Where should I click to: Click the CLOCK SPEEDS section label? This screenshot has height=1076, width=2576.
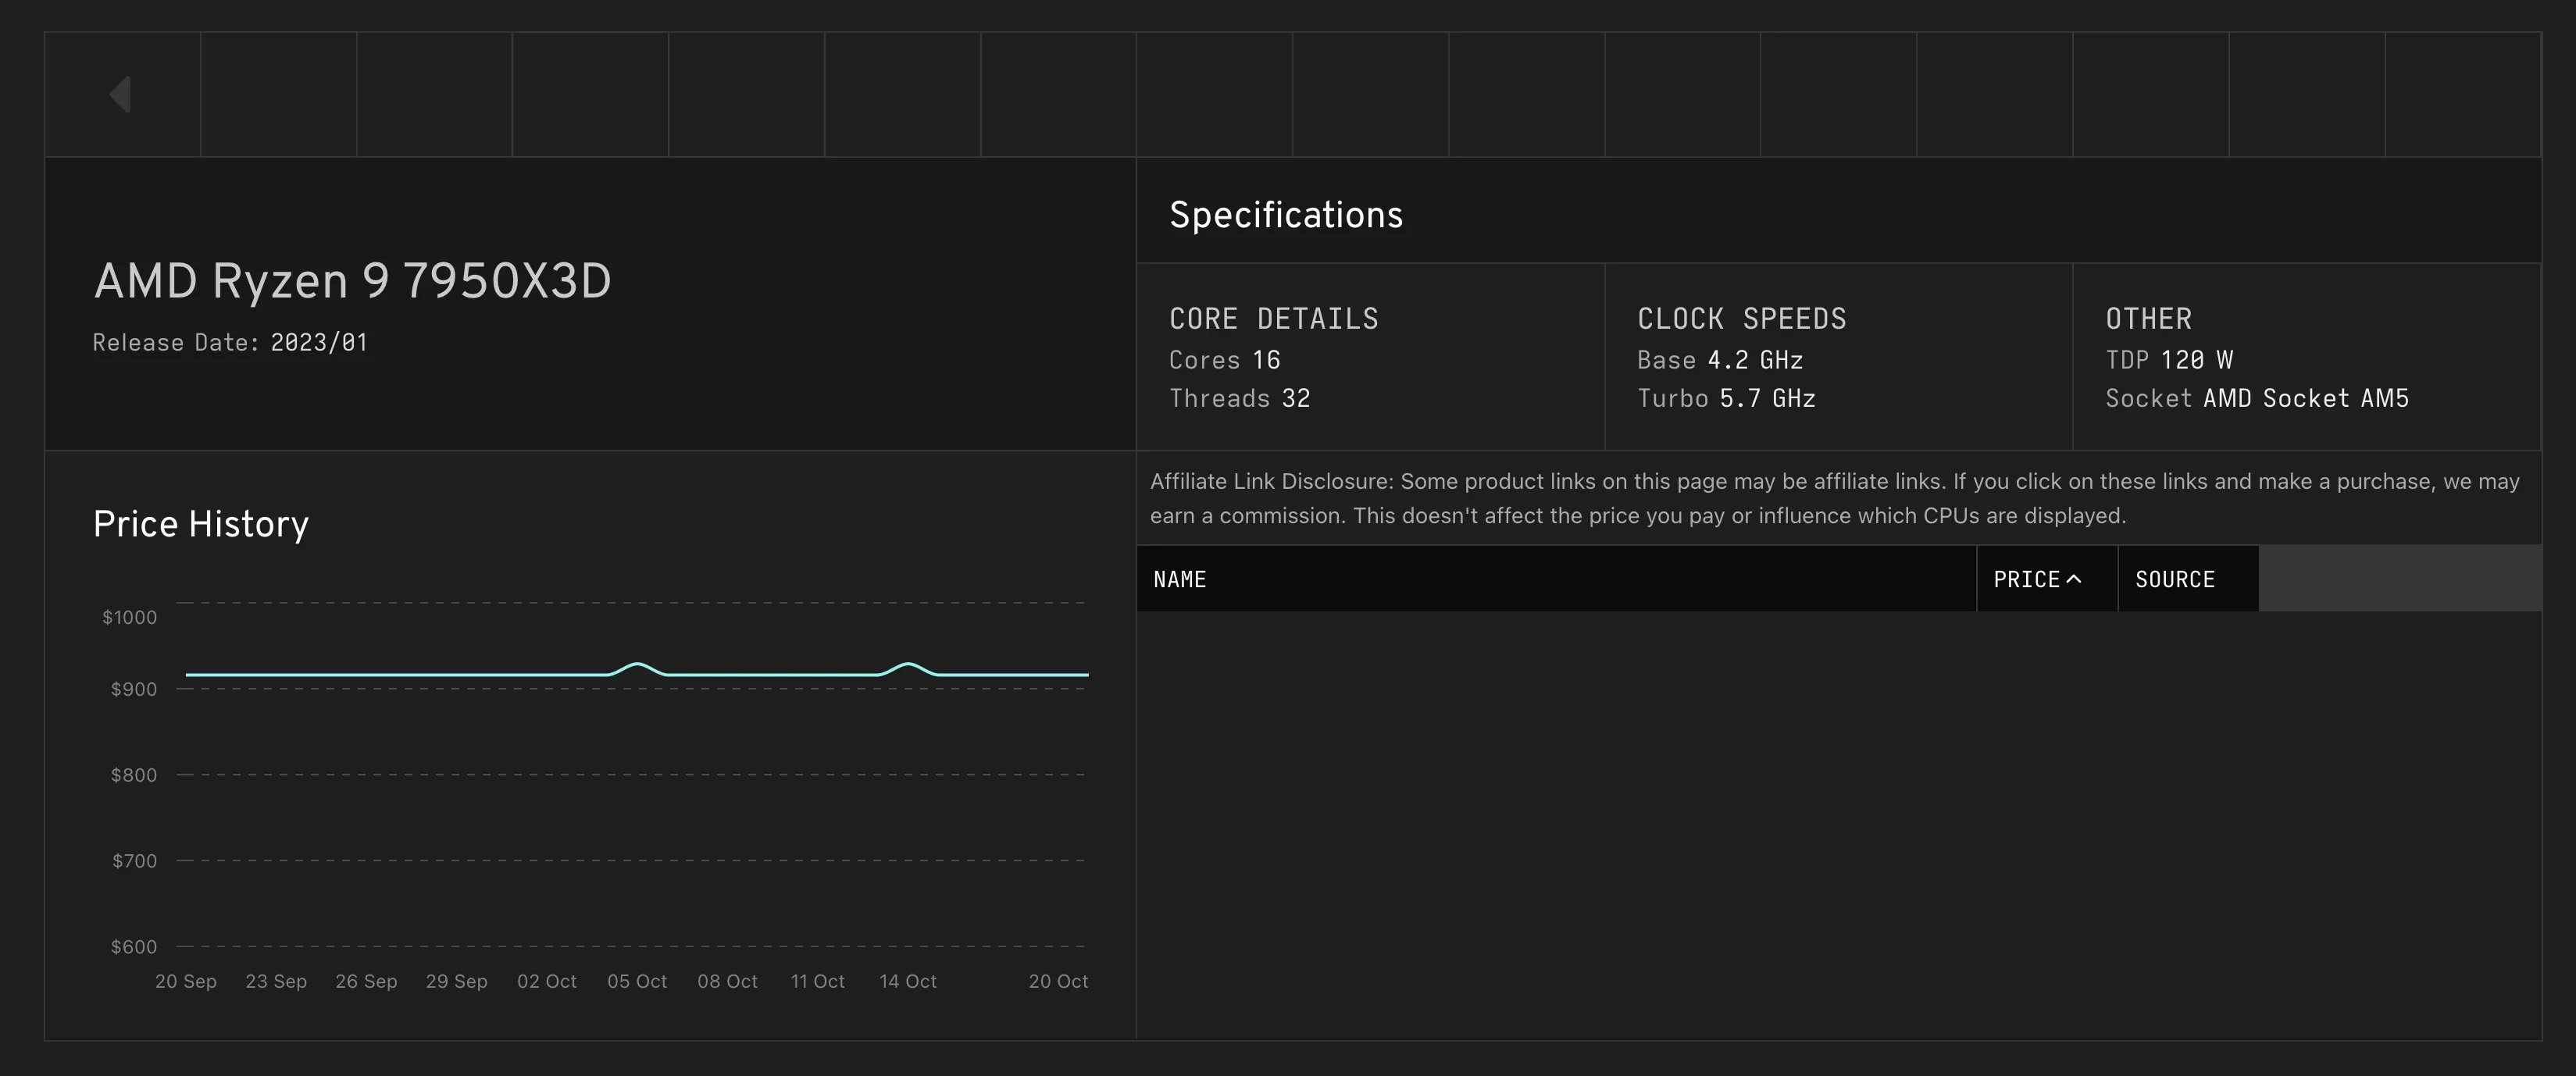point(1741,319)
